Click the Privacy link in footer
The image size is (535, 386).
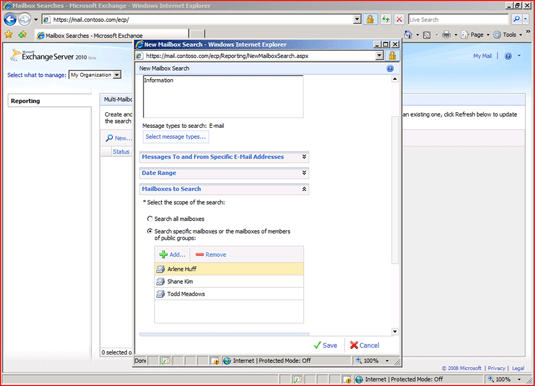tap(496, 368)
